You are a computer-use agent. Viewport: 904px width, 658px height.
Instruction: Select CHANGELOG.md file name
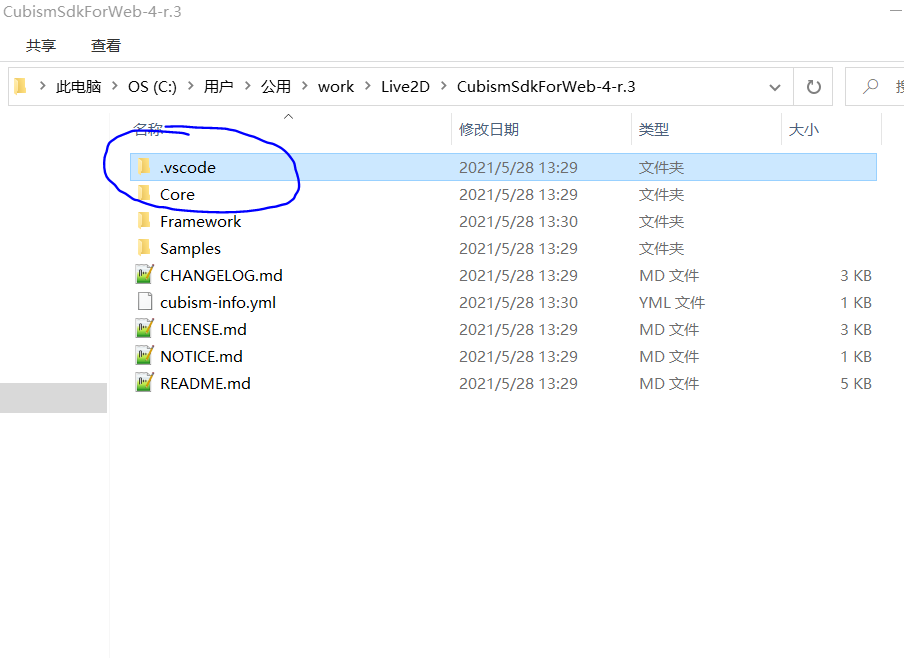(x=221, y=276)
